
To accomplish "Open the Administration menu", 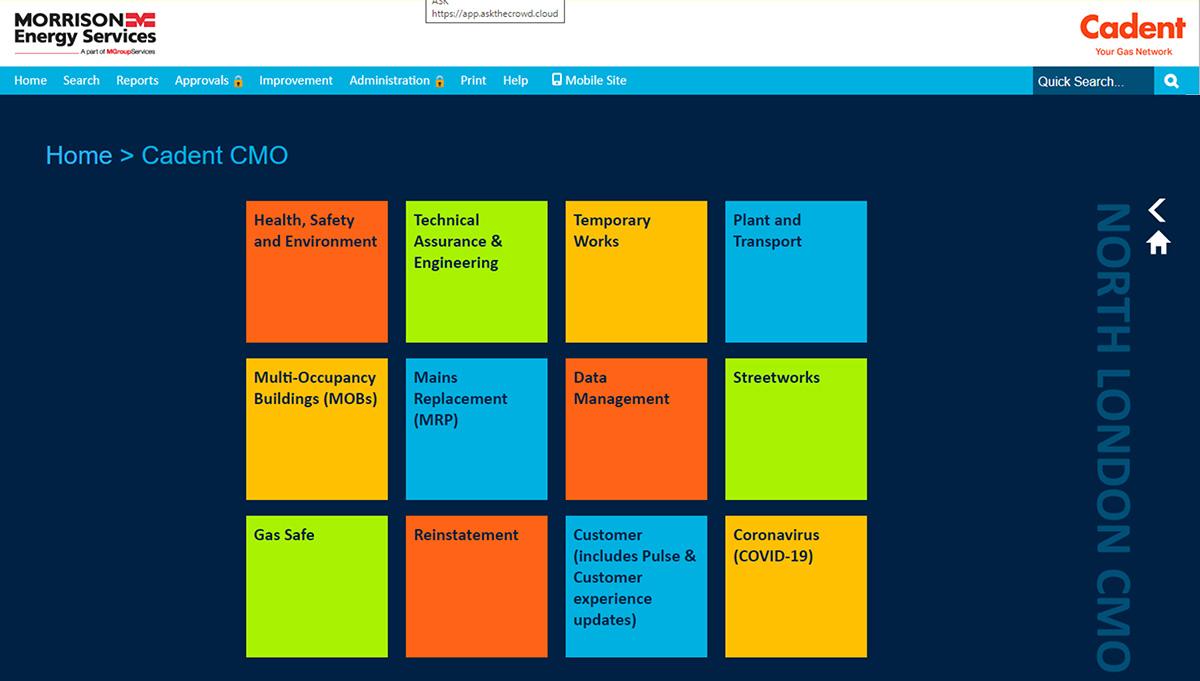I will [x=390, y=81].
